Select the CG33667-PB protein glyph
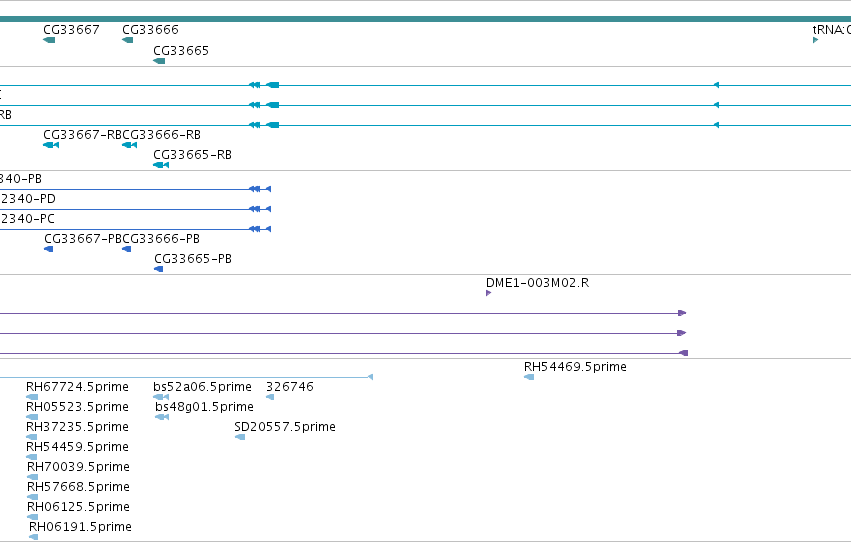This screenshot has width=851, height=542. (49, 250)
